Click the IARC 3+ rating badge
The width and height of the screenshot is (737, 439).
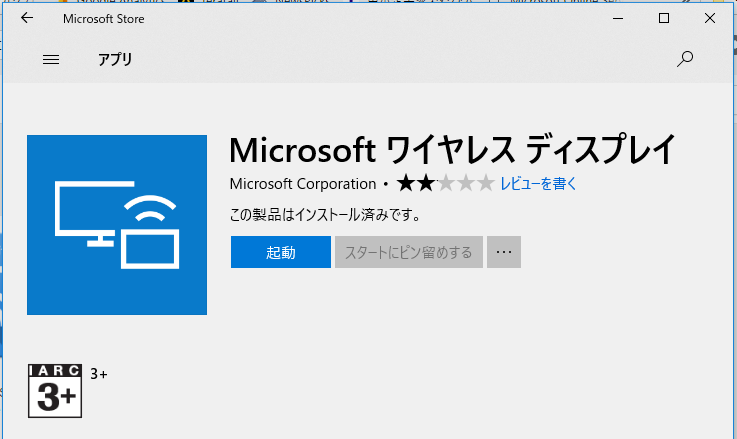tap(55, 391)
